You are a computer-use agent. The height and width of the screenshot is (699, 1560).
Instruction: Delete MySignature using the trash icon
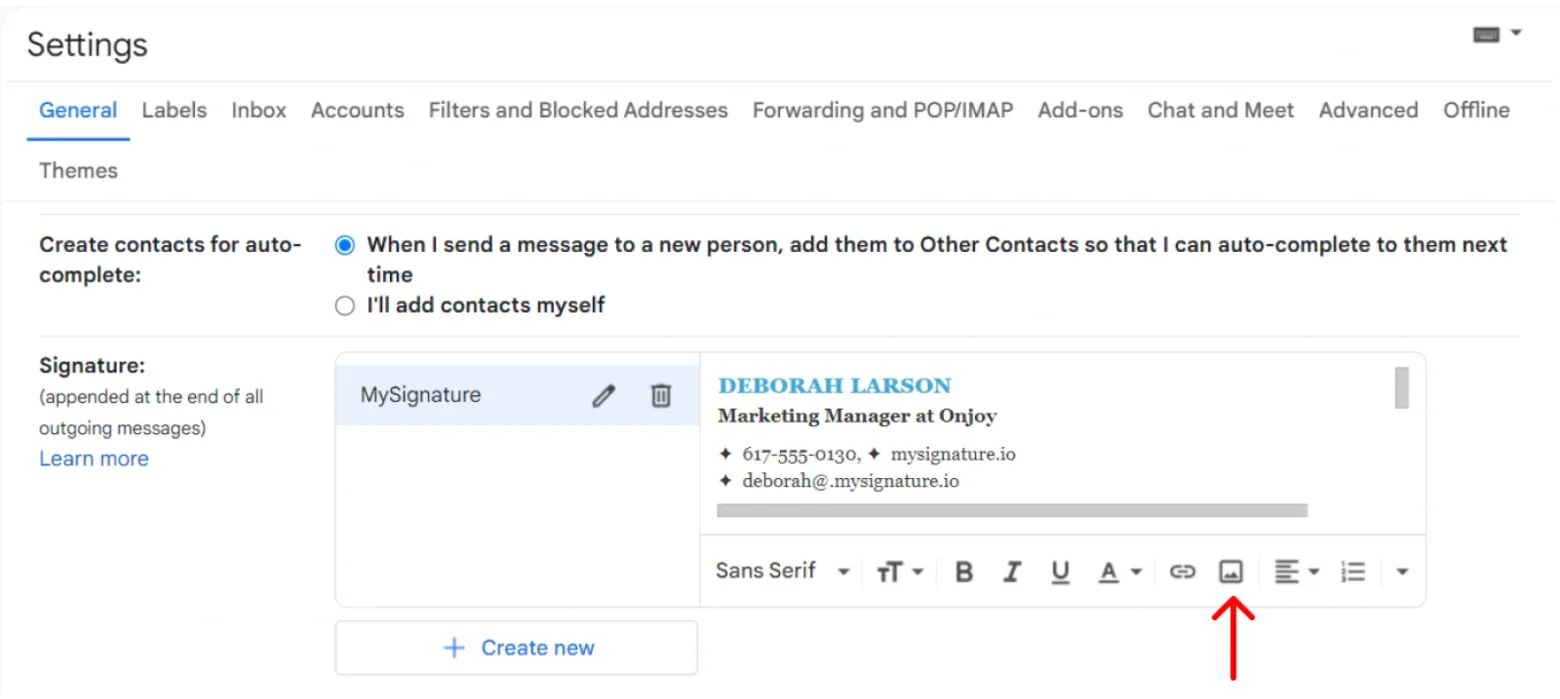point(660,396)
